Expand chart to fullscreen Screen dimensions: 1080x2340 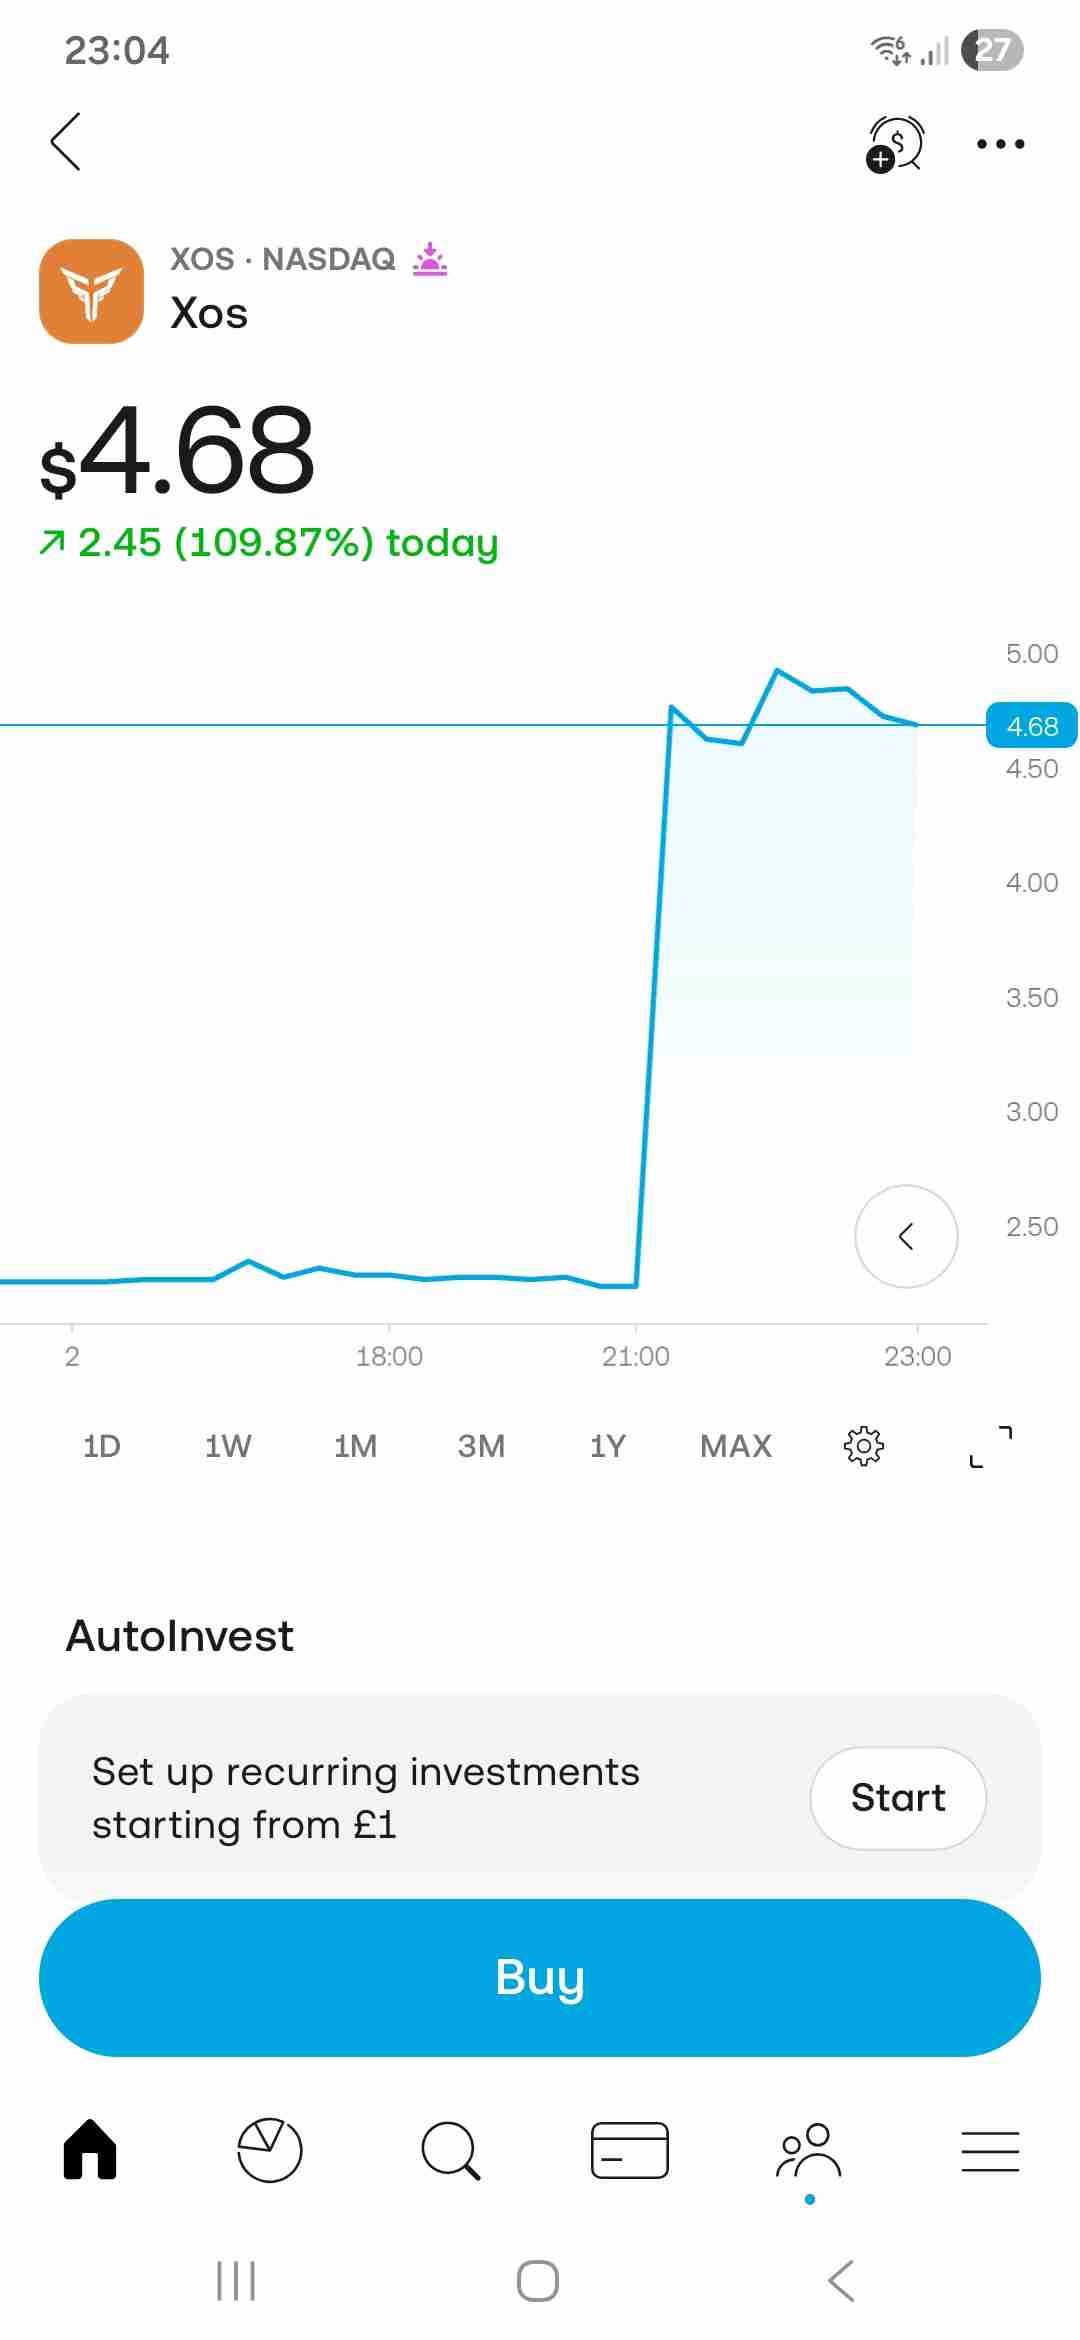pos(991,1446)
